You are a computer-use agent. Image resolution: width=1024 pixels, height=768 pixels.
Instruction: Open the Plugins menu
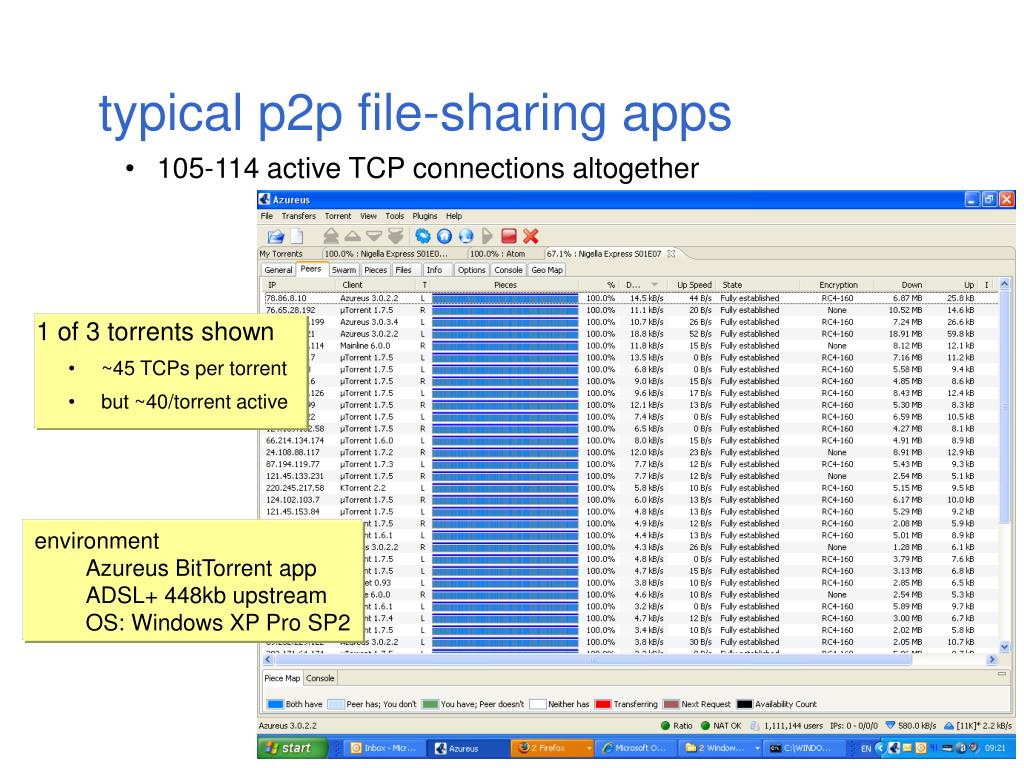424,216
